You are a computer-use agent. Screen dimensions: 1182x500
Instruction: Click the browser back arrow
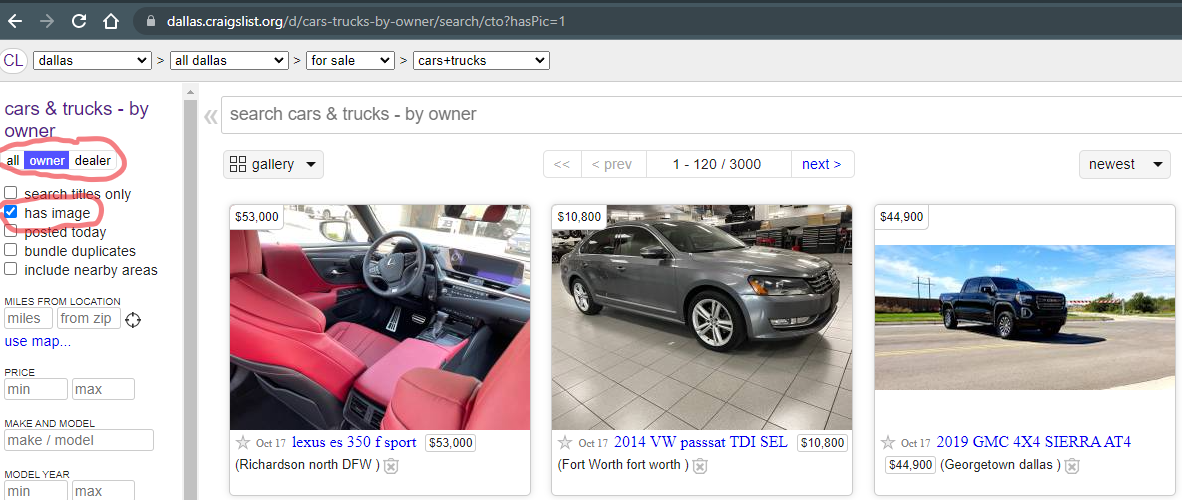15,21
